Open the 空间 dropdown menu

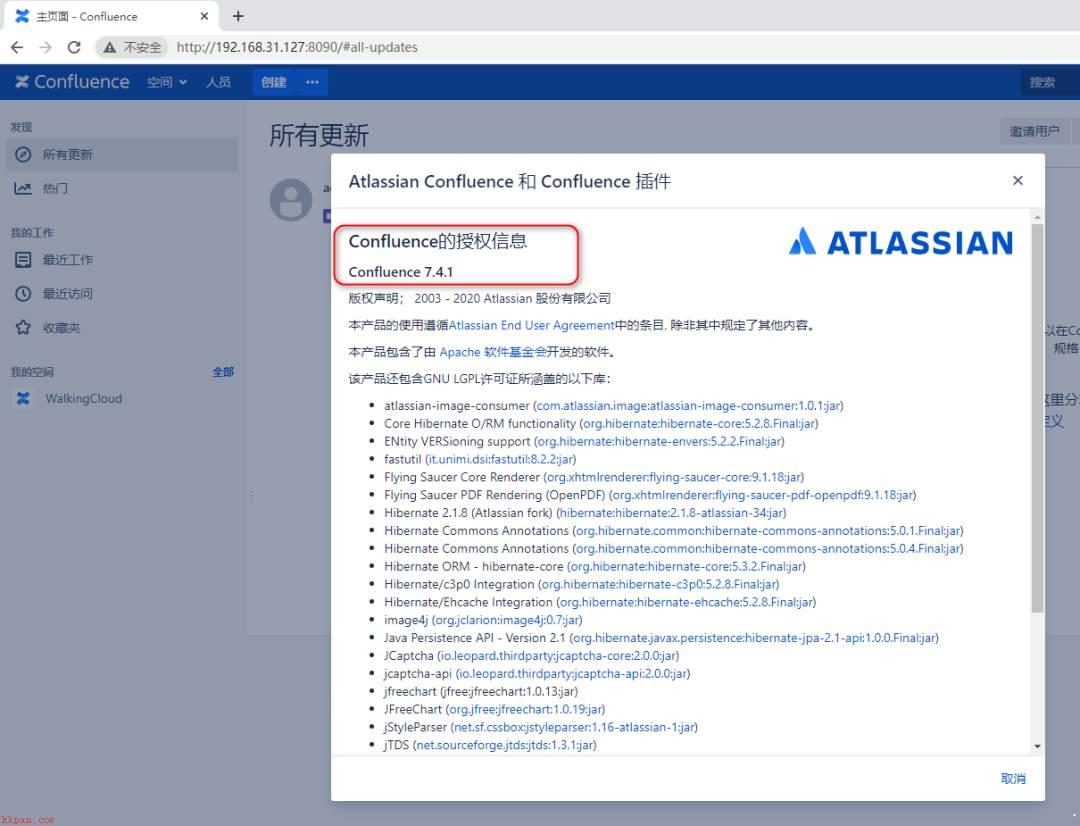(167, 82)
